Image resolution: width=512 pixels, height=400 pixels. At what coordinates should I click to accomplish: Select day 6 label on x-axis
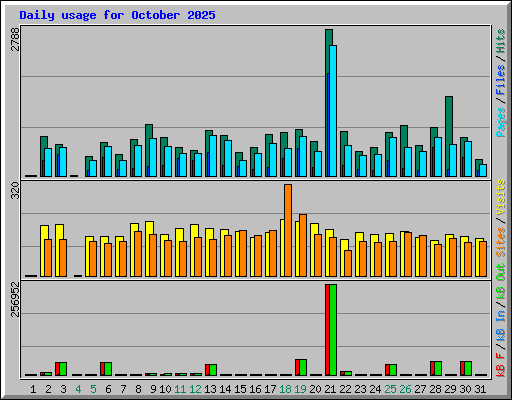[x=108, y=389]
